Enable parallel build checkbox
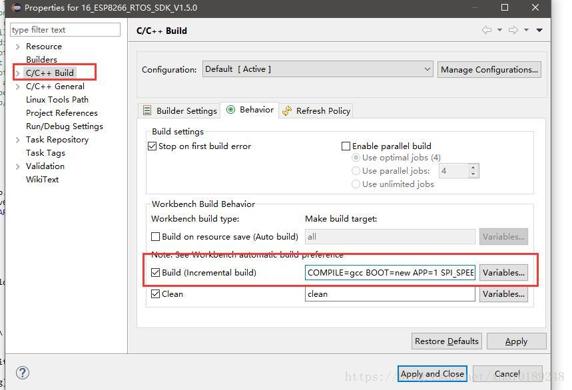Image resolution: width=572 pixels, height=390 pixels. 345,146
